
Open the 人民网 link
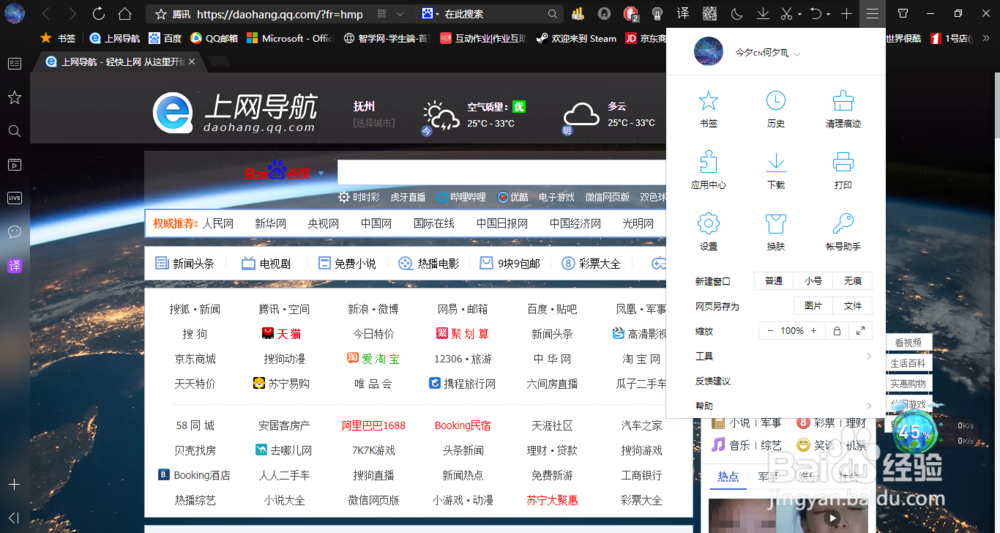pos(218,224)
